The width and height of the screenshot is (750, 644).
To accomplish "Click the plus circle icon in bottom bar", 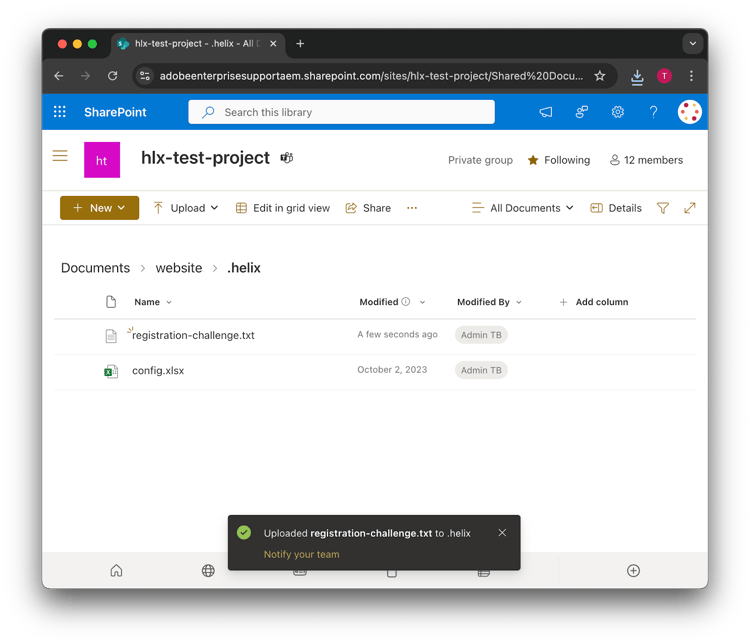I will (633, 571).
